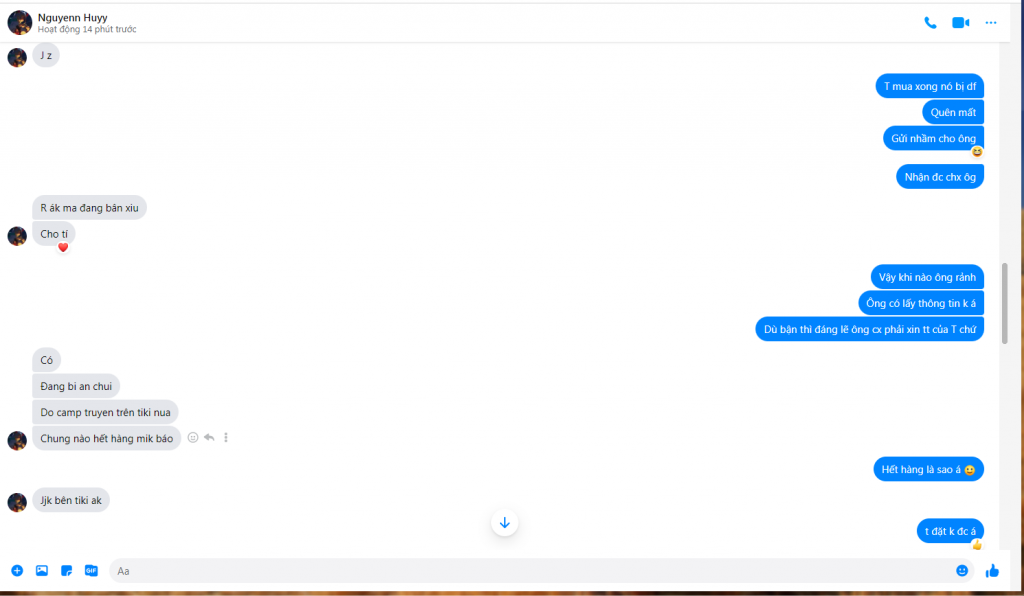
Task: View heart reaction on 'Cho tí' message
Action: 63,247
